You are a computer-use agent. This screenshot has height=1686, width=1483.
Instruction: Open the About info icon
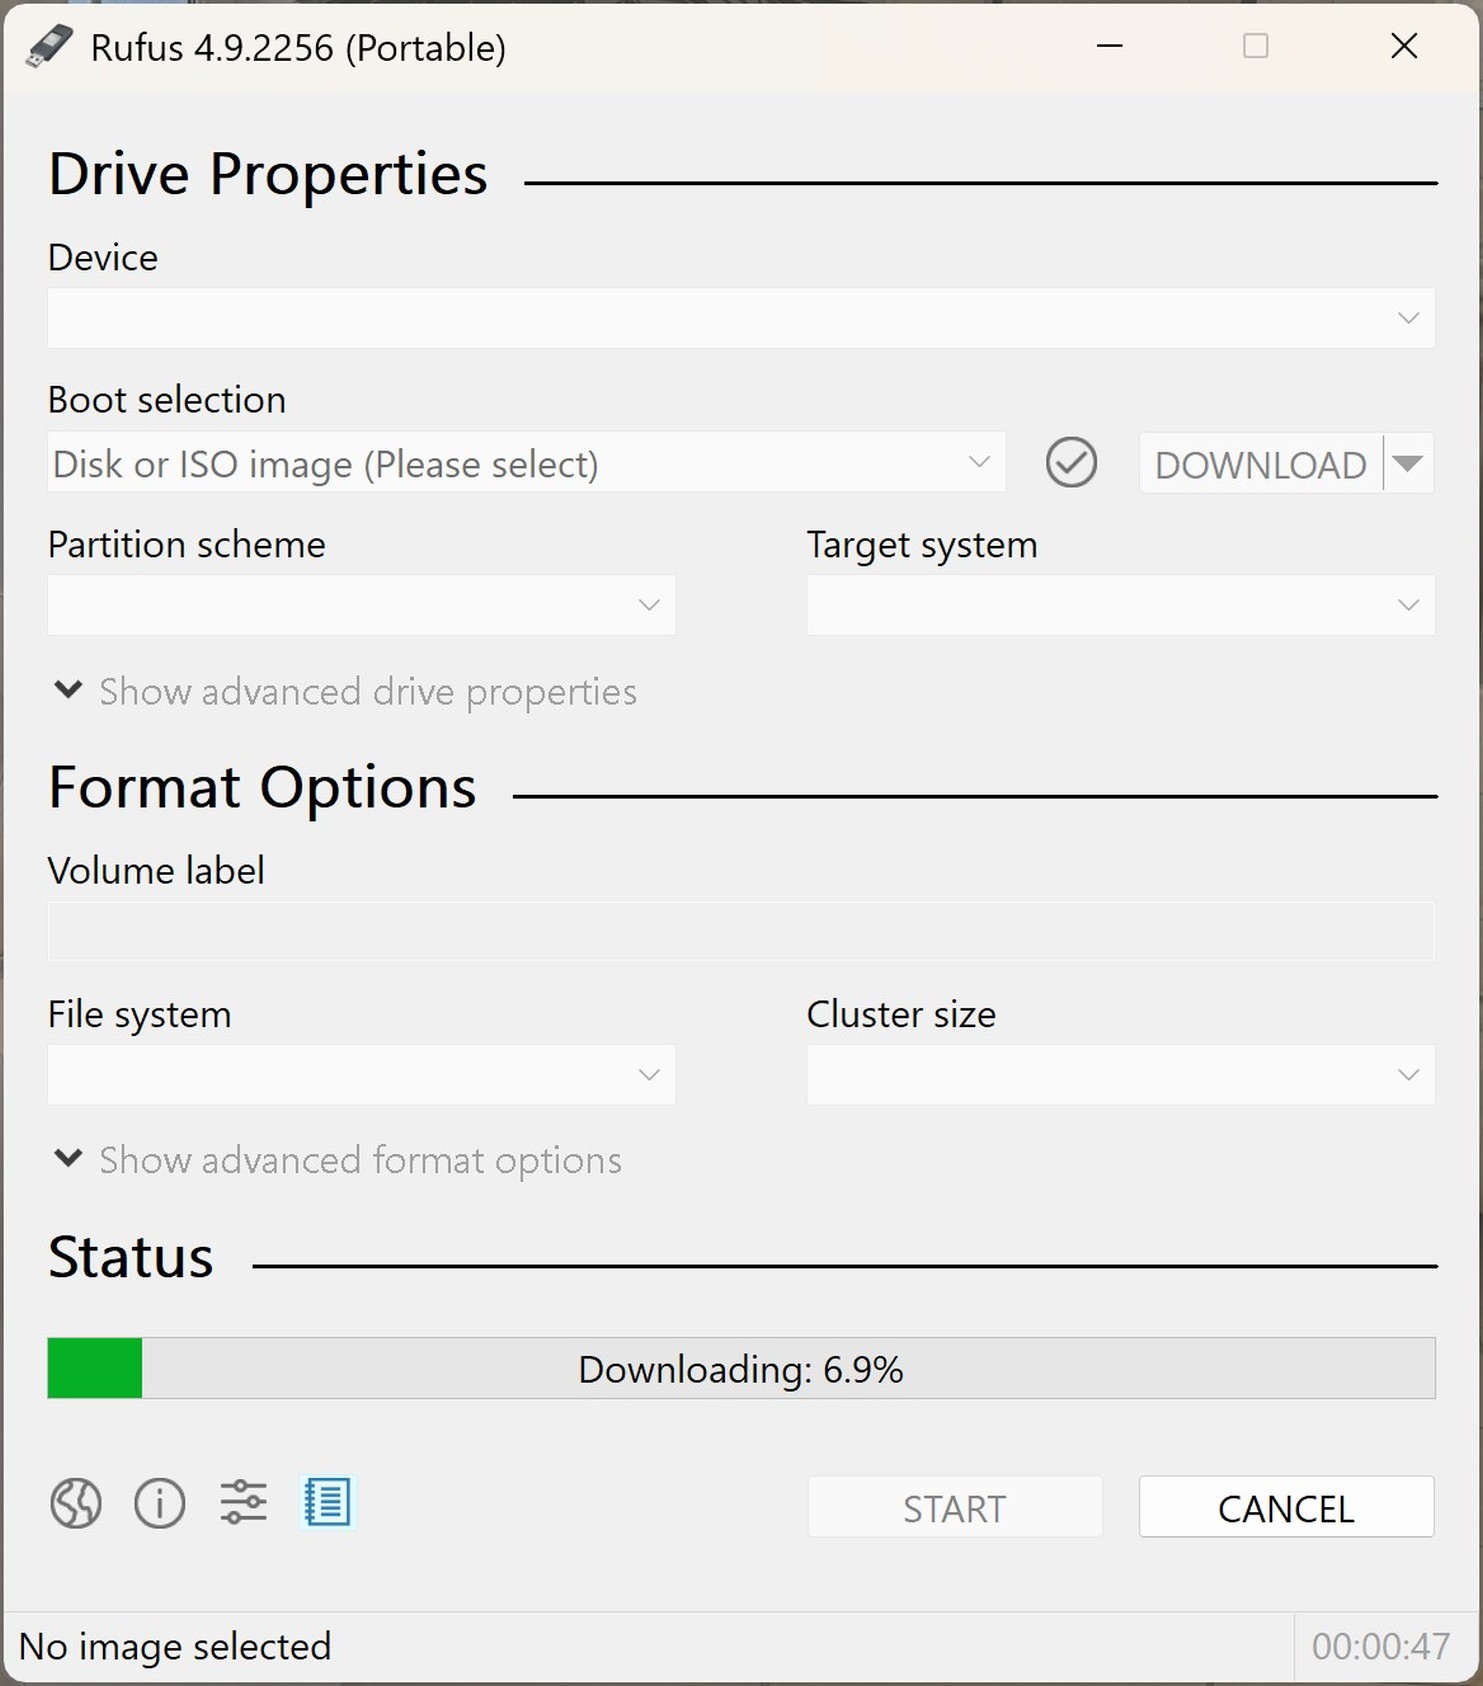(x=160, y=1502)
